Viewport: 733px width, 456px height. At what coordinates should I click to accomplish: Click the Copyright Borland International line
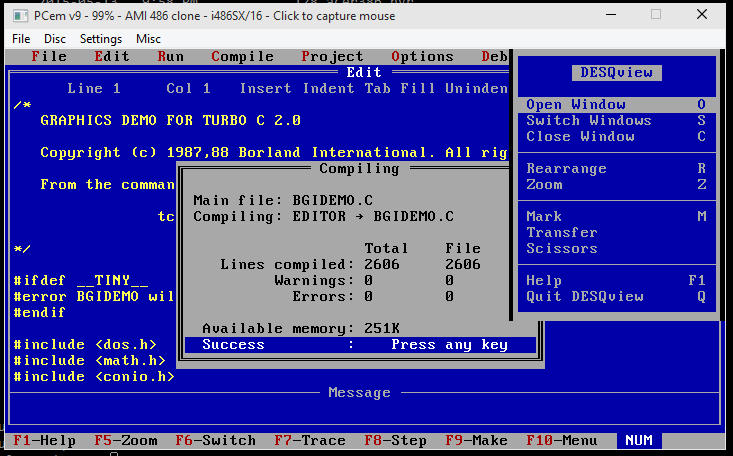tap(274, 152)
